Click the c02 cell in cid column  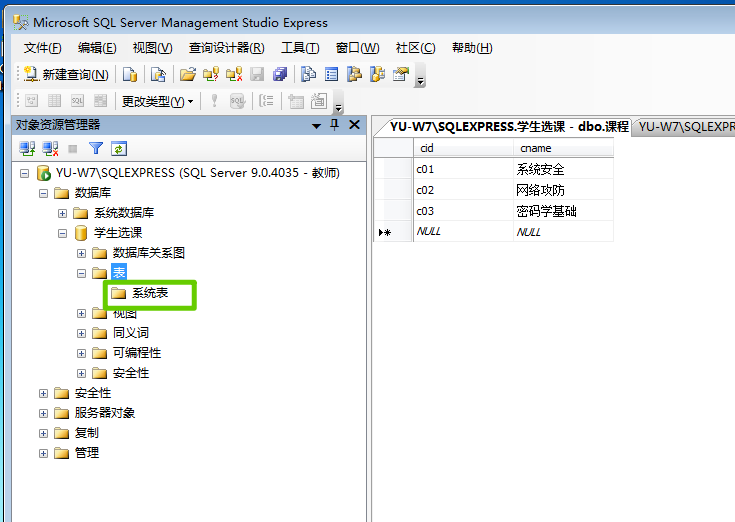[463, 190]
